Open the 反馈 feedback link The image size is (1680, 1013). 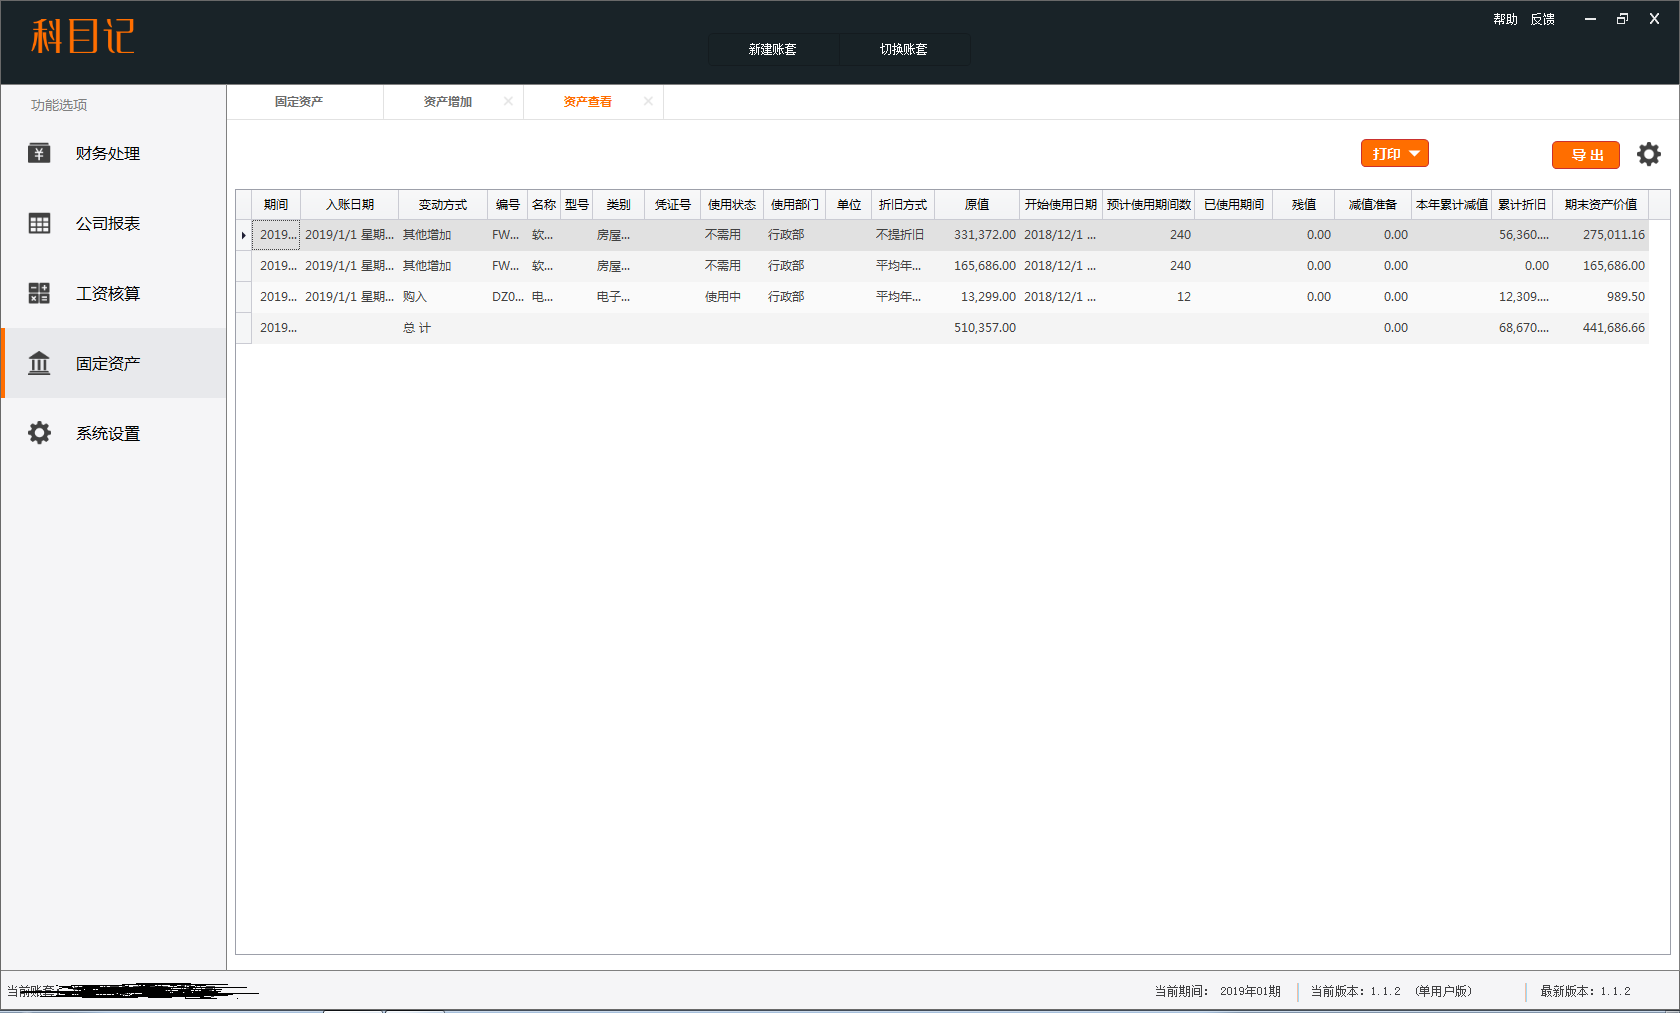click(1542, 19)
